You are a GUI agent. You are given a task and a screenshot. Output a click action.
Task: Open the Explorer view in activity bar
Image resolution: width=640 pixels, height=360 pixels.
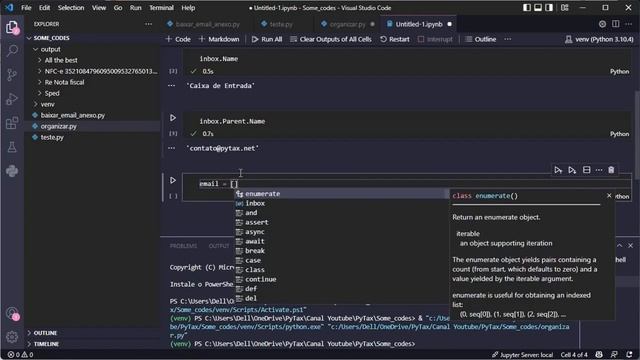12,28
